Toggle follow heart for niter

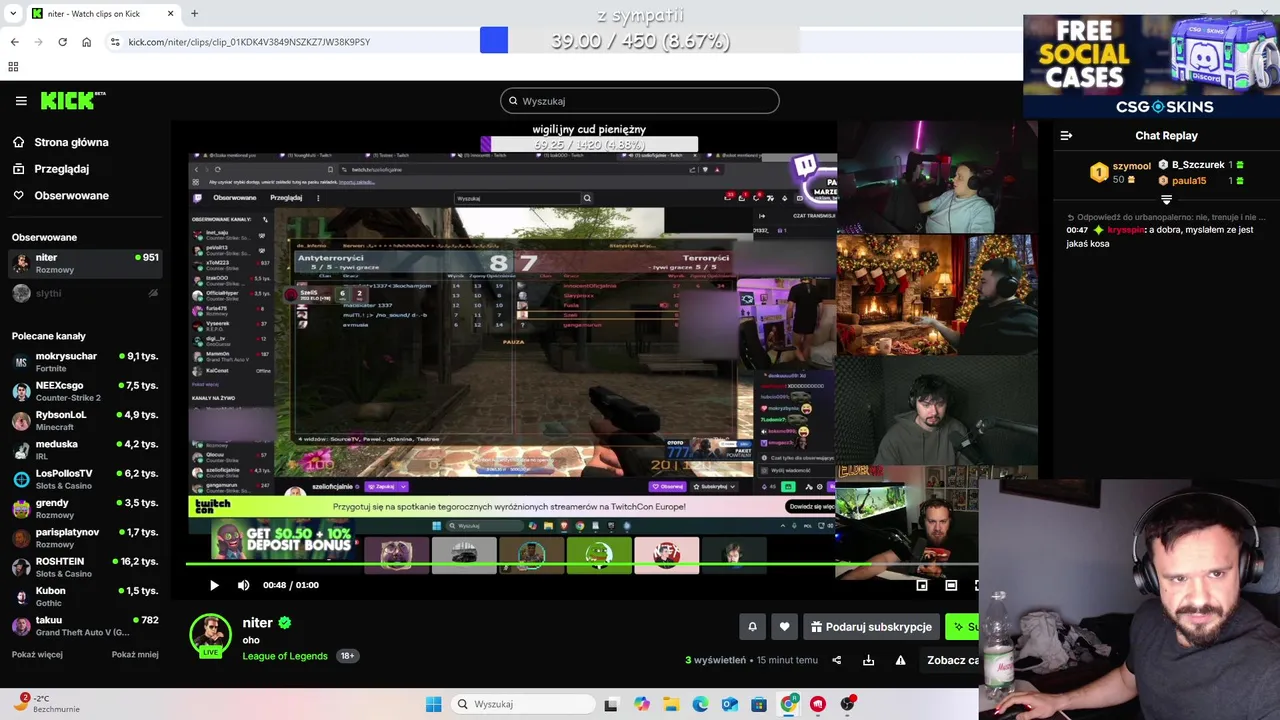pyautogui.click(x=784, y=627)
